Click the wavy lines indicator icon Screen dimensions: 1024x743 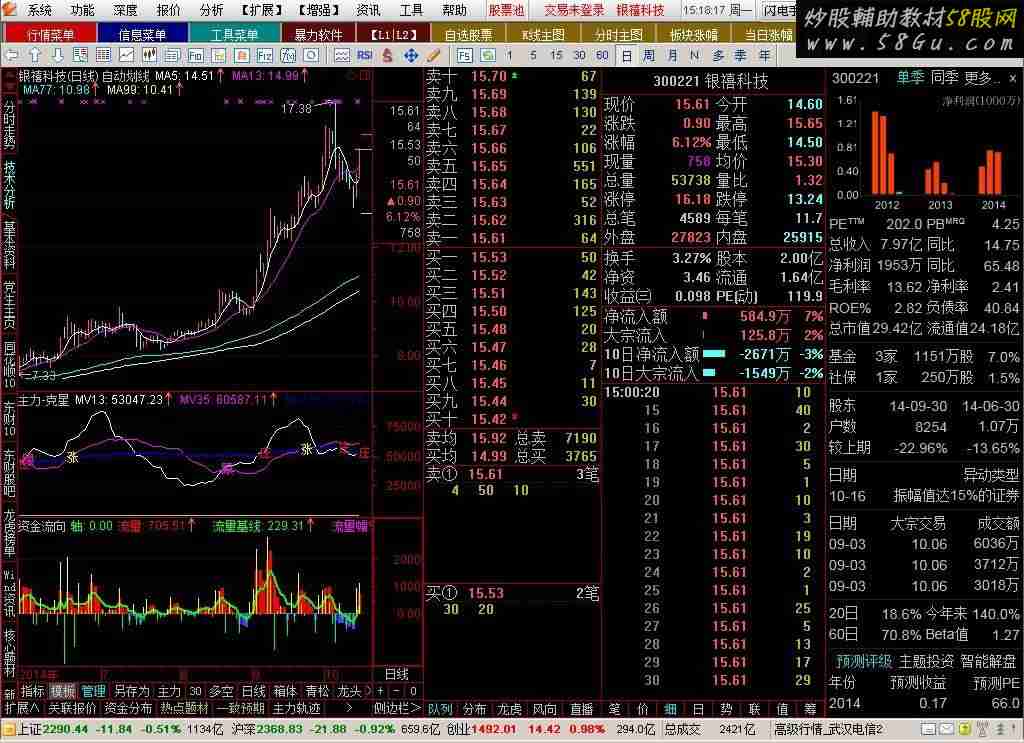click(342, 55)
